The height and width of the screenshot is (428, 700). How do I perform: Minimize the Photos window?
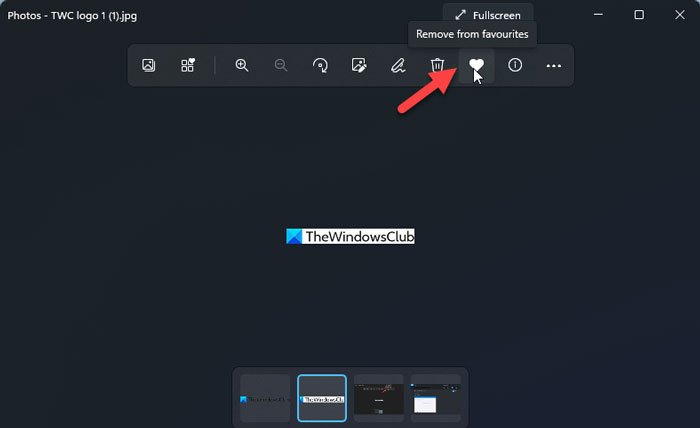pyautogui.click(x=598, y=15)
